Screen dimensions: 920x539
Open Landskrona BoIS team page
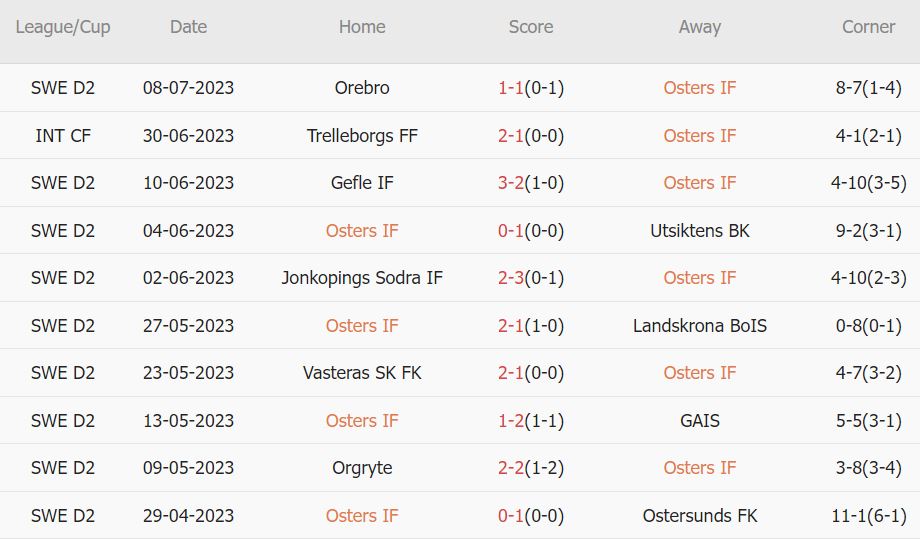click(x=699, y=326)
